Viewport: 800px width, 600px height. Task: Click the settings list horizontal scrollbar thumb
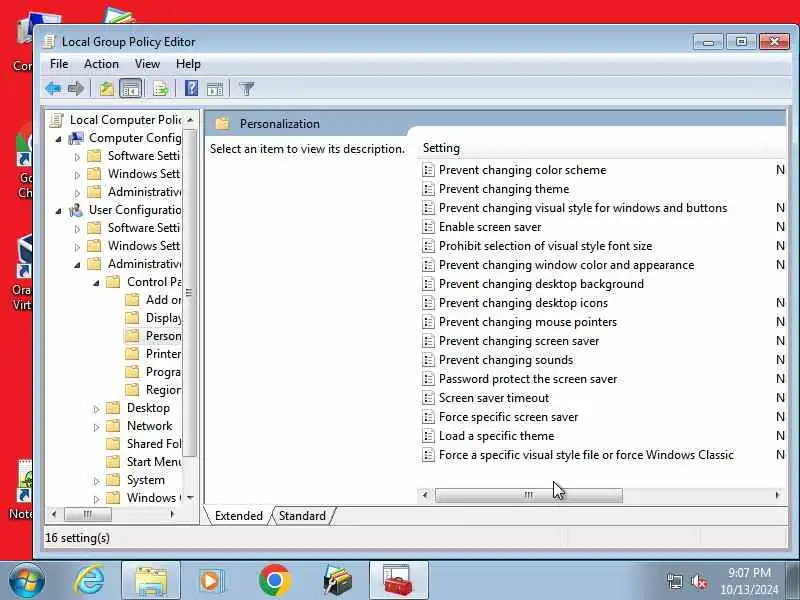tap(529, 495)
